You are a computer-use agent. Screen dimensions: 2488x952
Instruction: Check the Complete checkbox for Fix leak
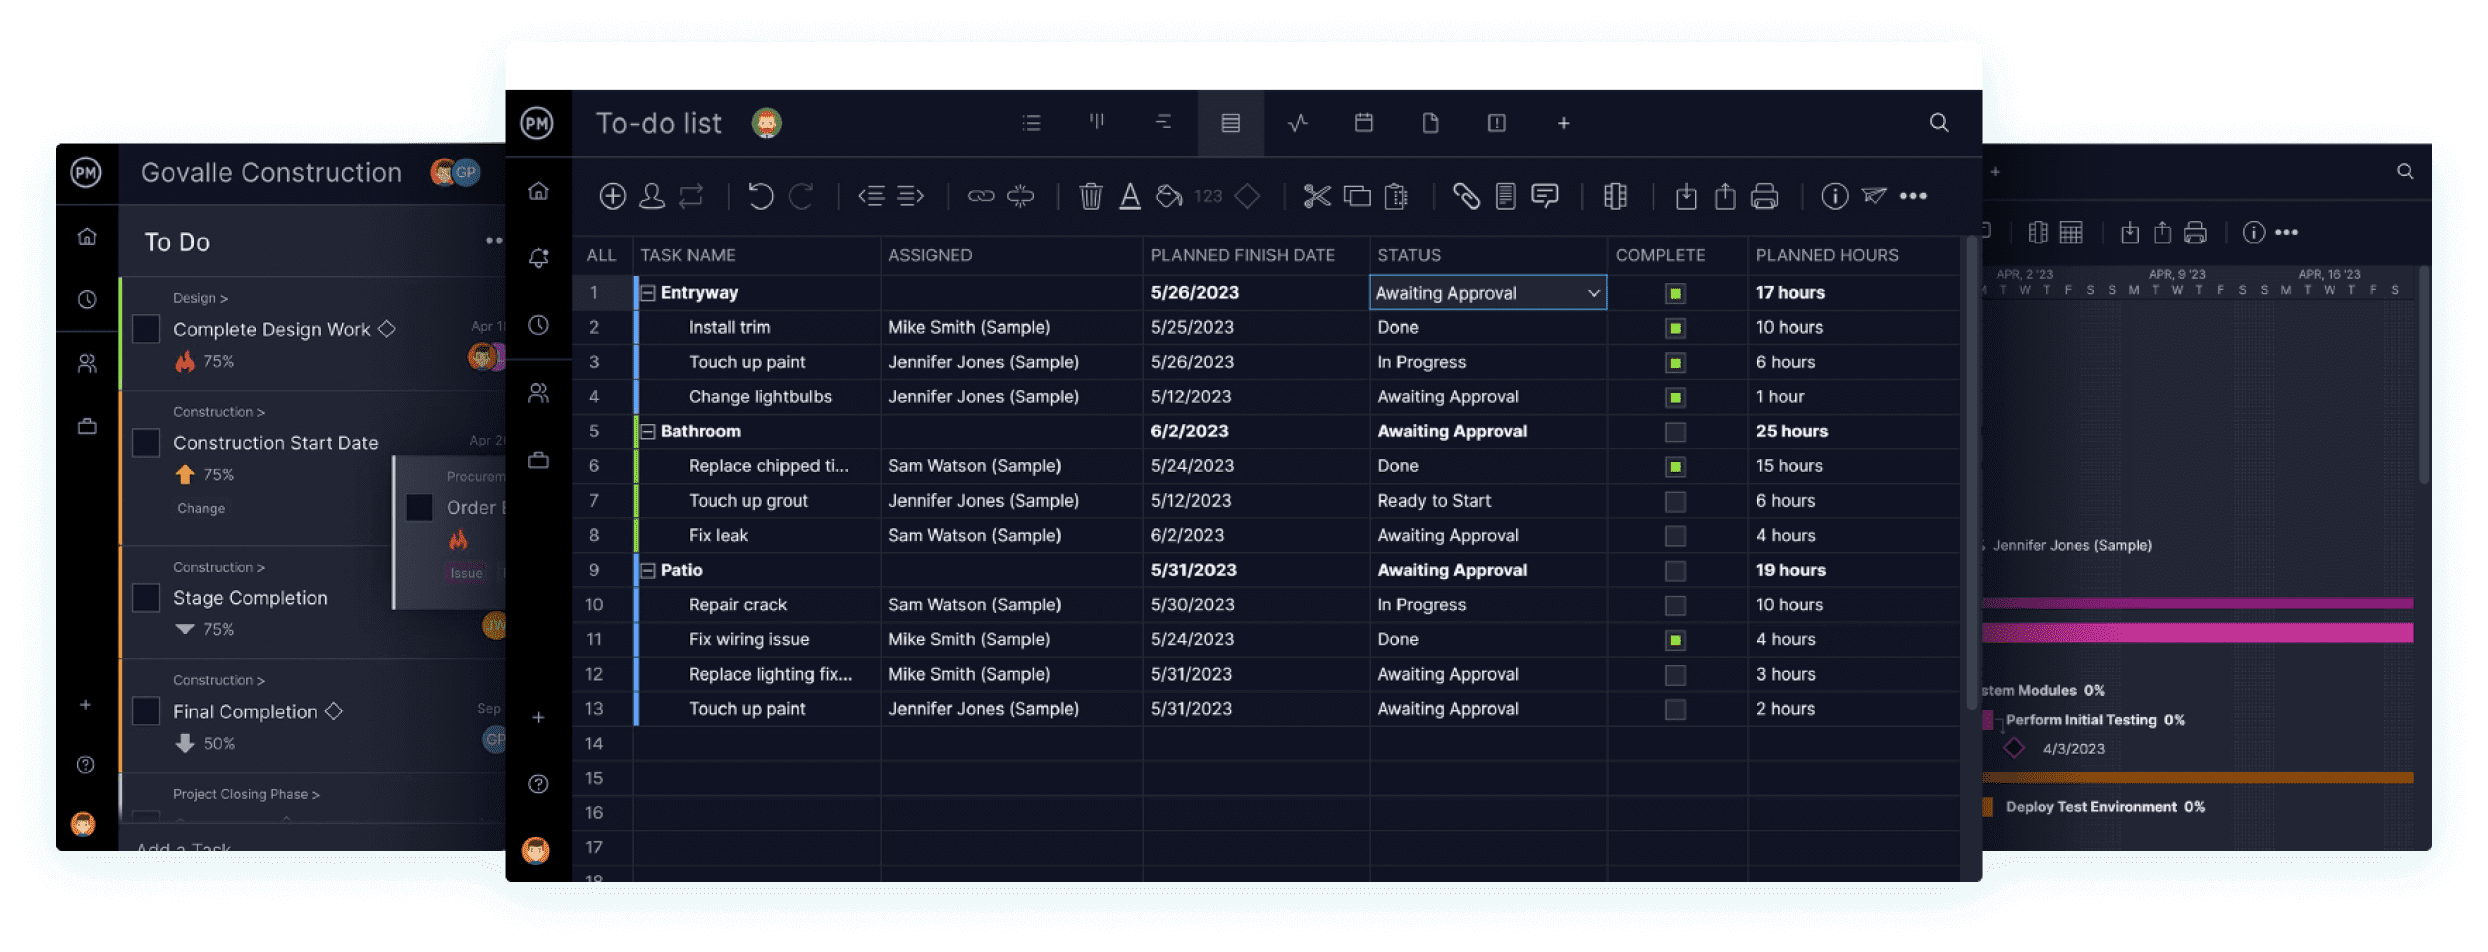pos(1674,535)
